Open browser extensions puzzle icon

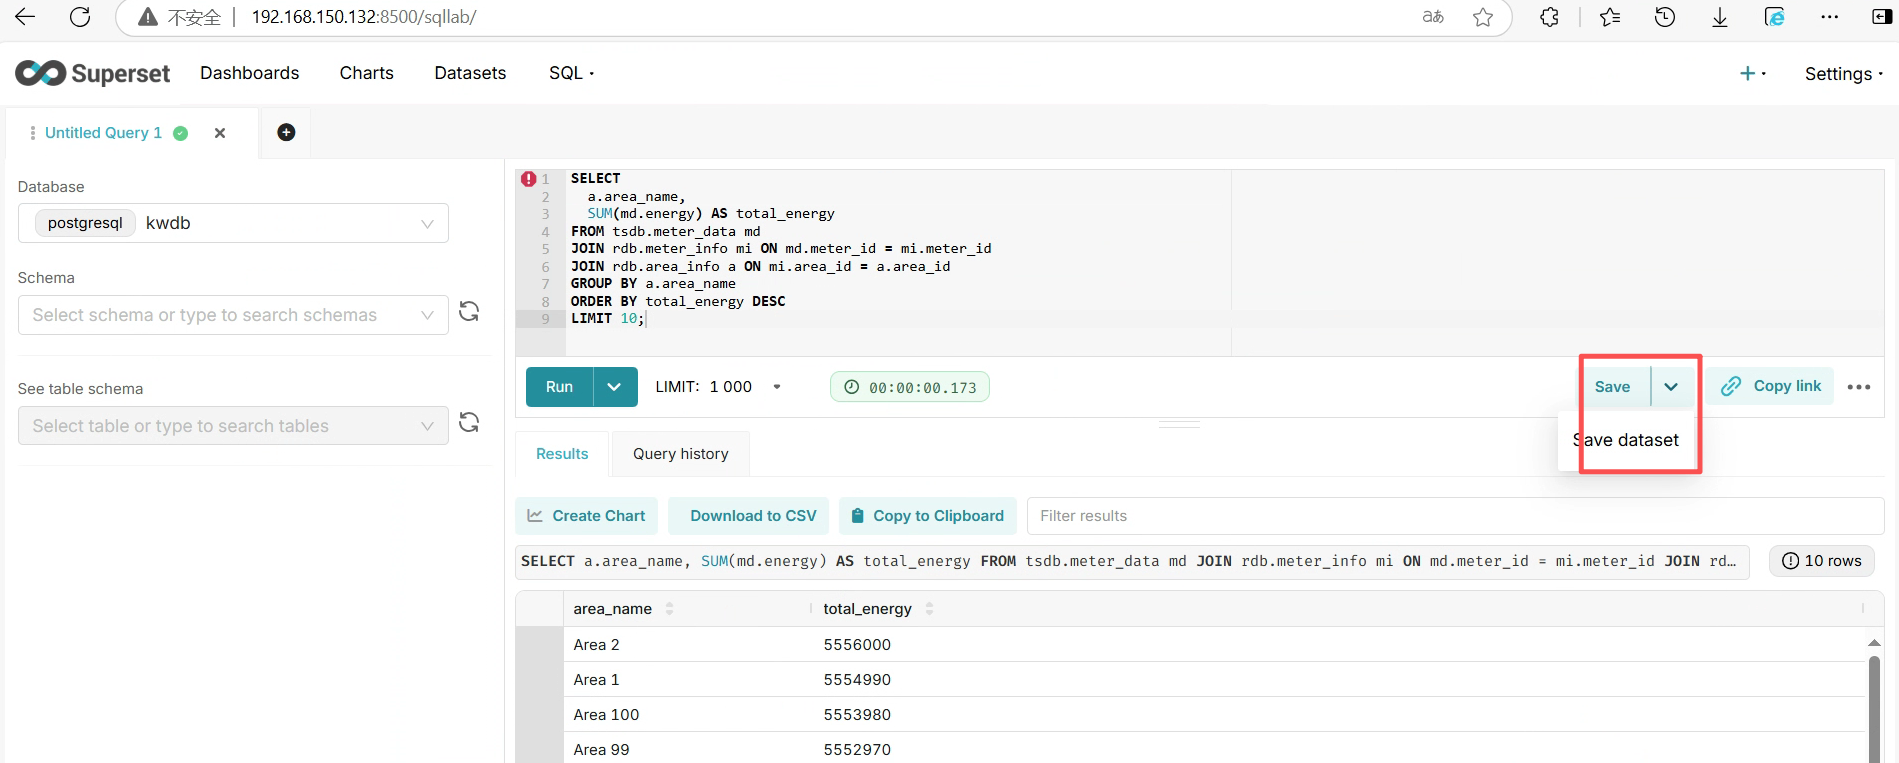pyautogui.click(x=1549, y=17)
